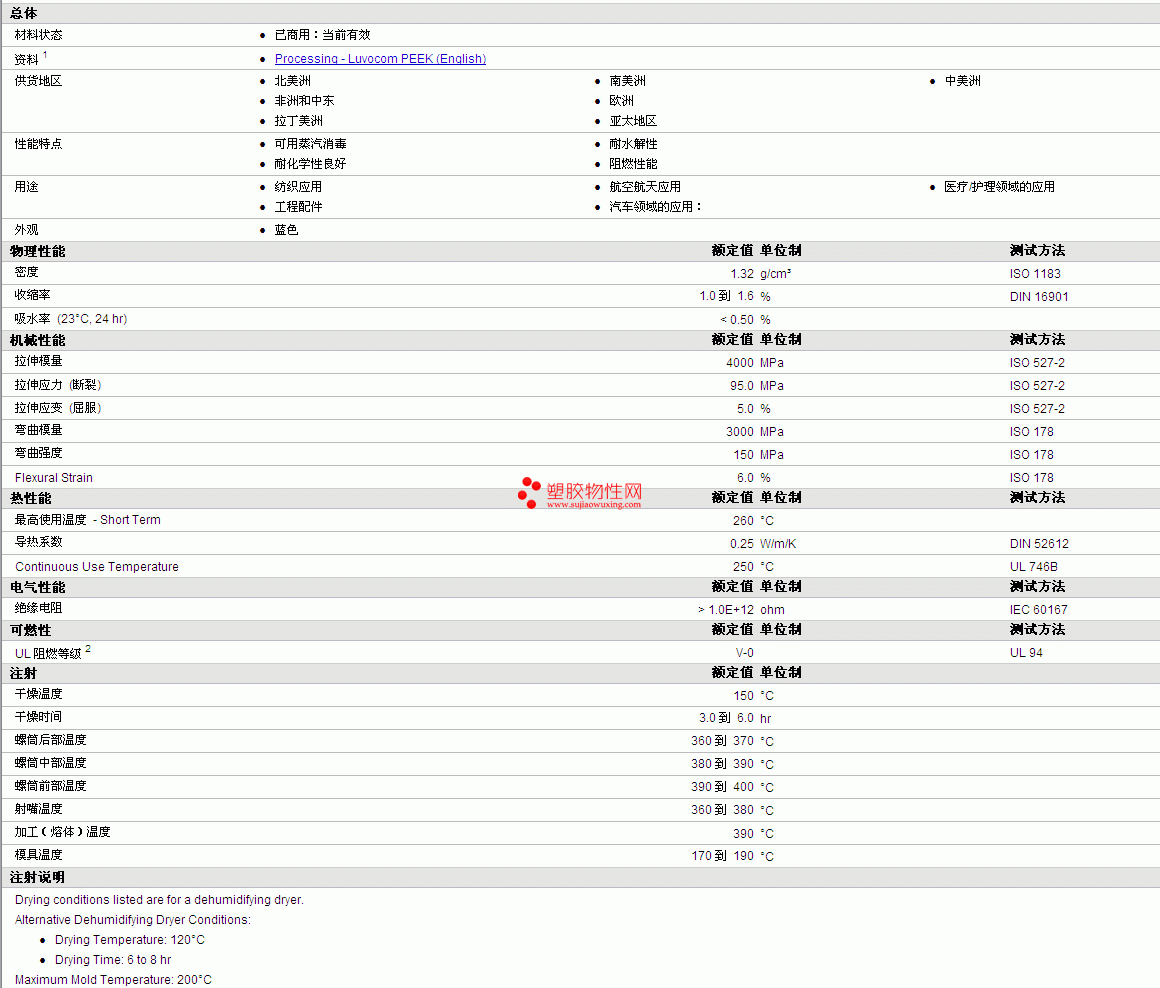Viewport: 1160px width, 988px height.
Task: Click the ISO 1183 test method
Action: pyautogui.click(x=1035, y=274)
